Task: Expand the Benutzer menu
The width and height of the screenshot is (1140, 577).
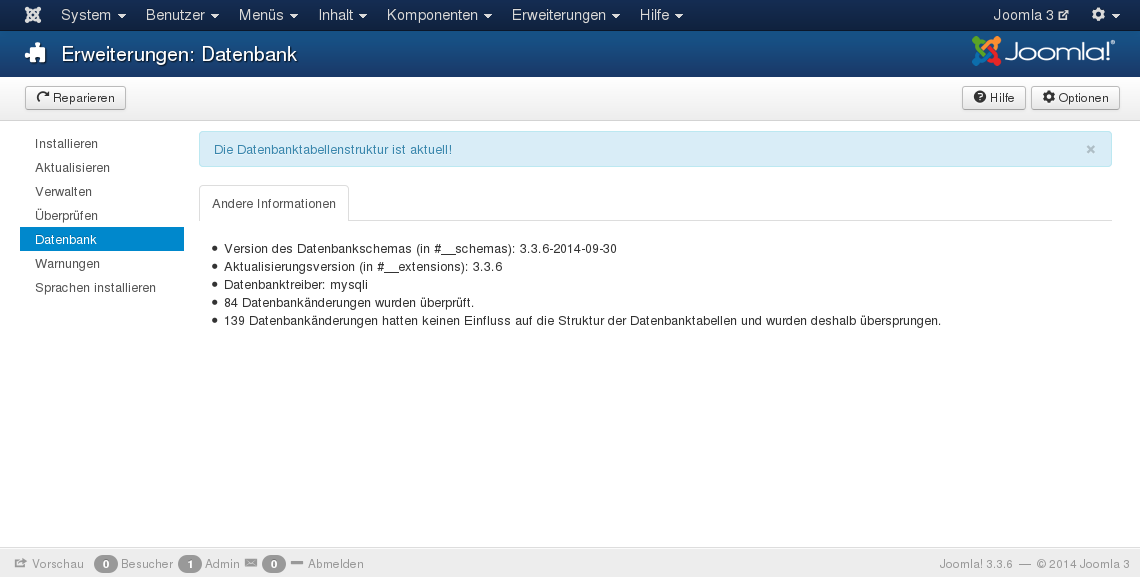Action: (182, 15)
